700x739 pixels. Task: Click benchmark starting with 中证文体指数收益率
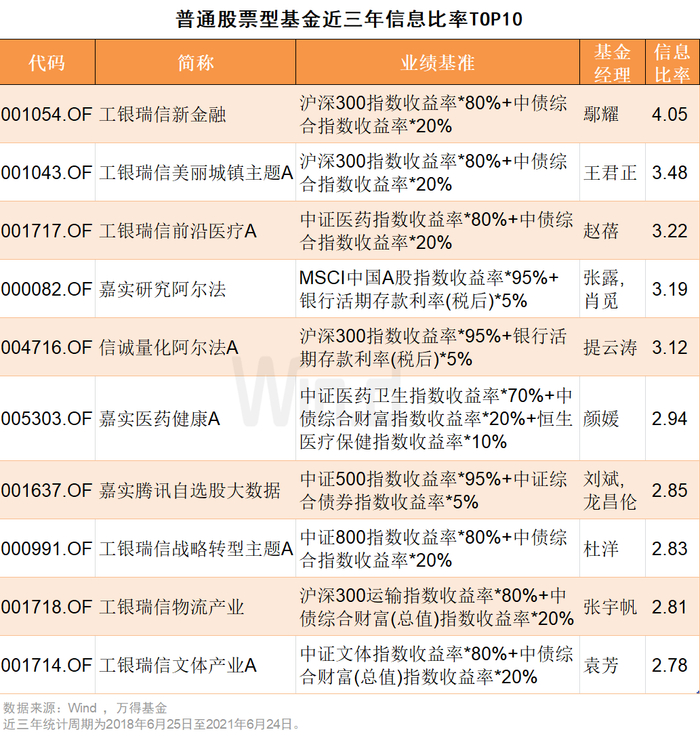436,665
